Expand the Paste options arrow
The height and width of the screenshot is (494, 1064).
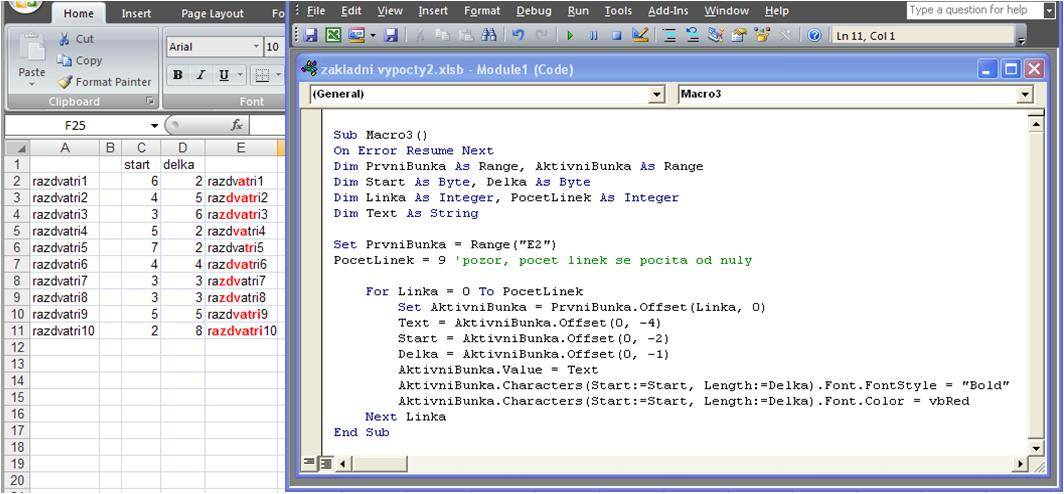(x=31, y=85)
